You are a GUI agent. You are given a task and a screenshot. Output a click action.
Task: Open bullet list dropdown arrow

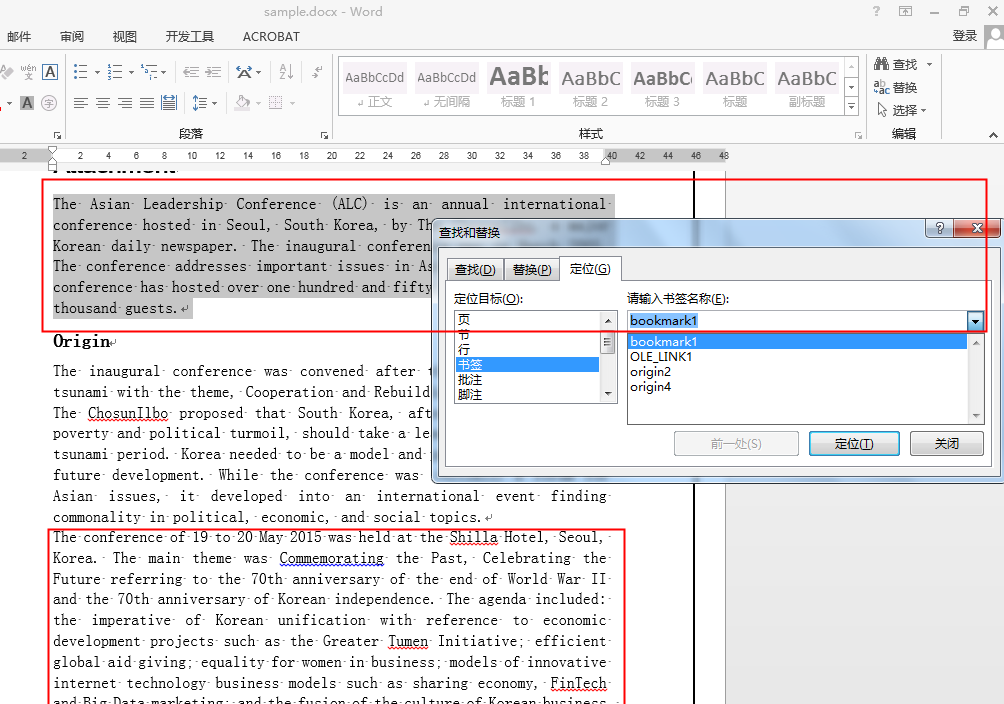tap(97, 72)
